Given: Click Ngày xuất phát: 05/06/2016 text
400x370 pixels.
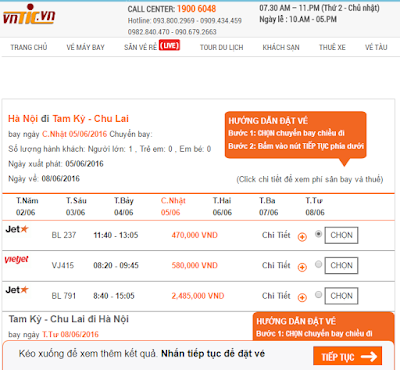Looking at the screenshot, I should tap(56, 164).
